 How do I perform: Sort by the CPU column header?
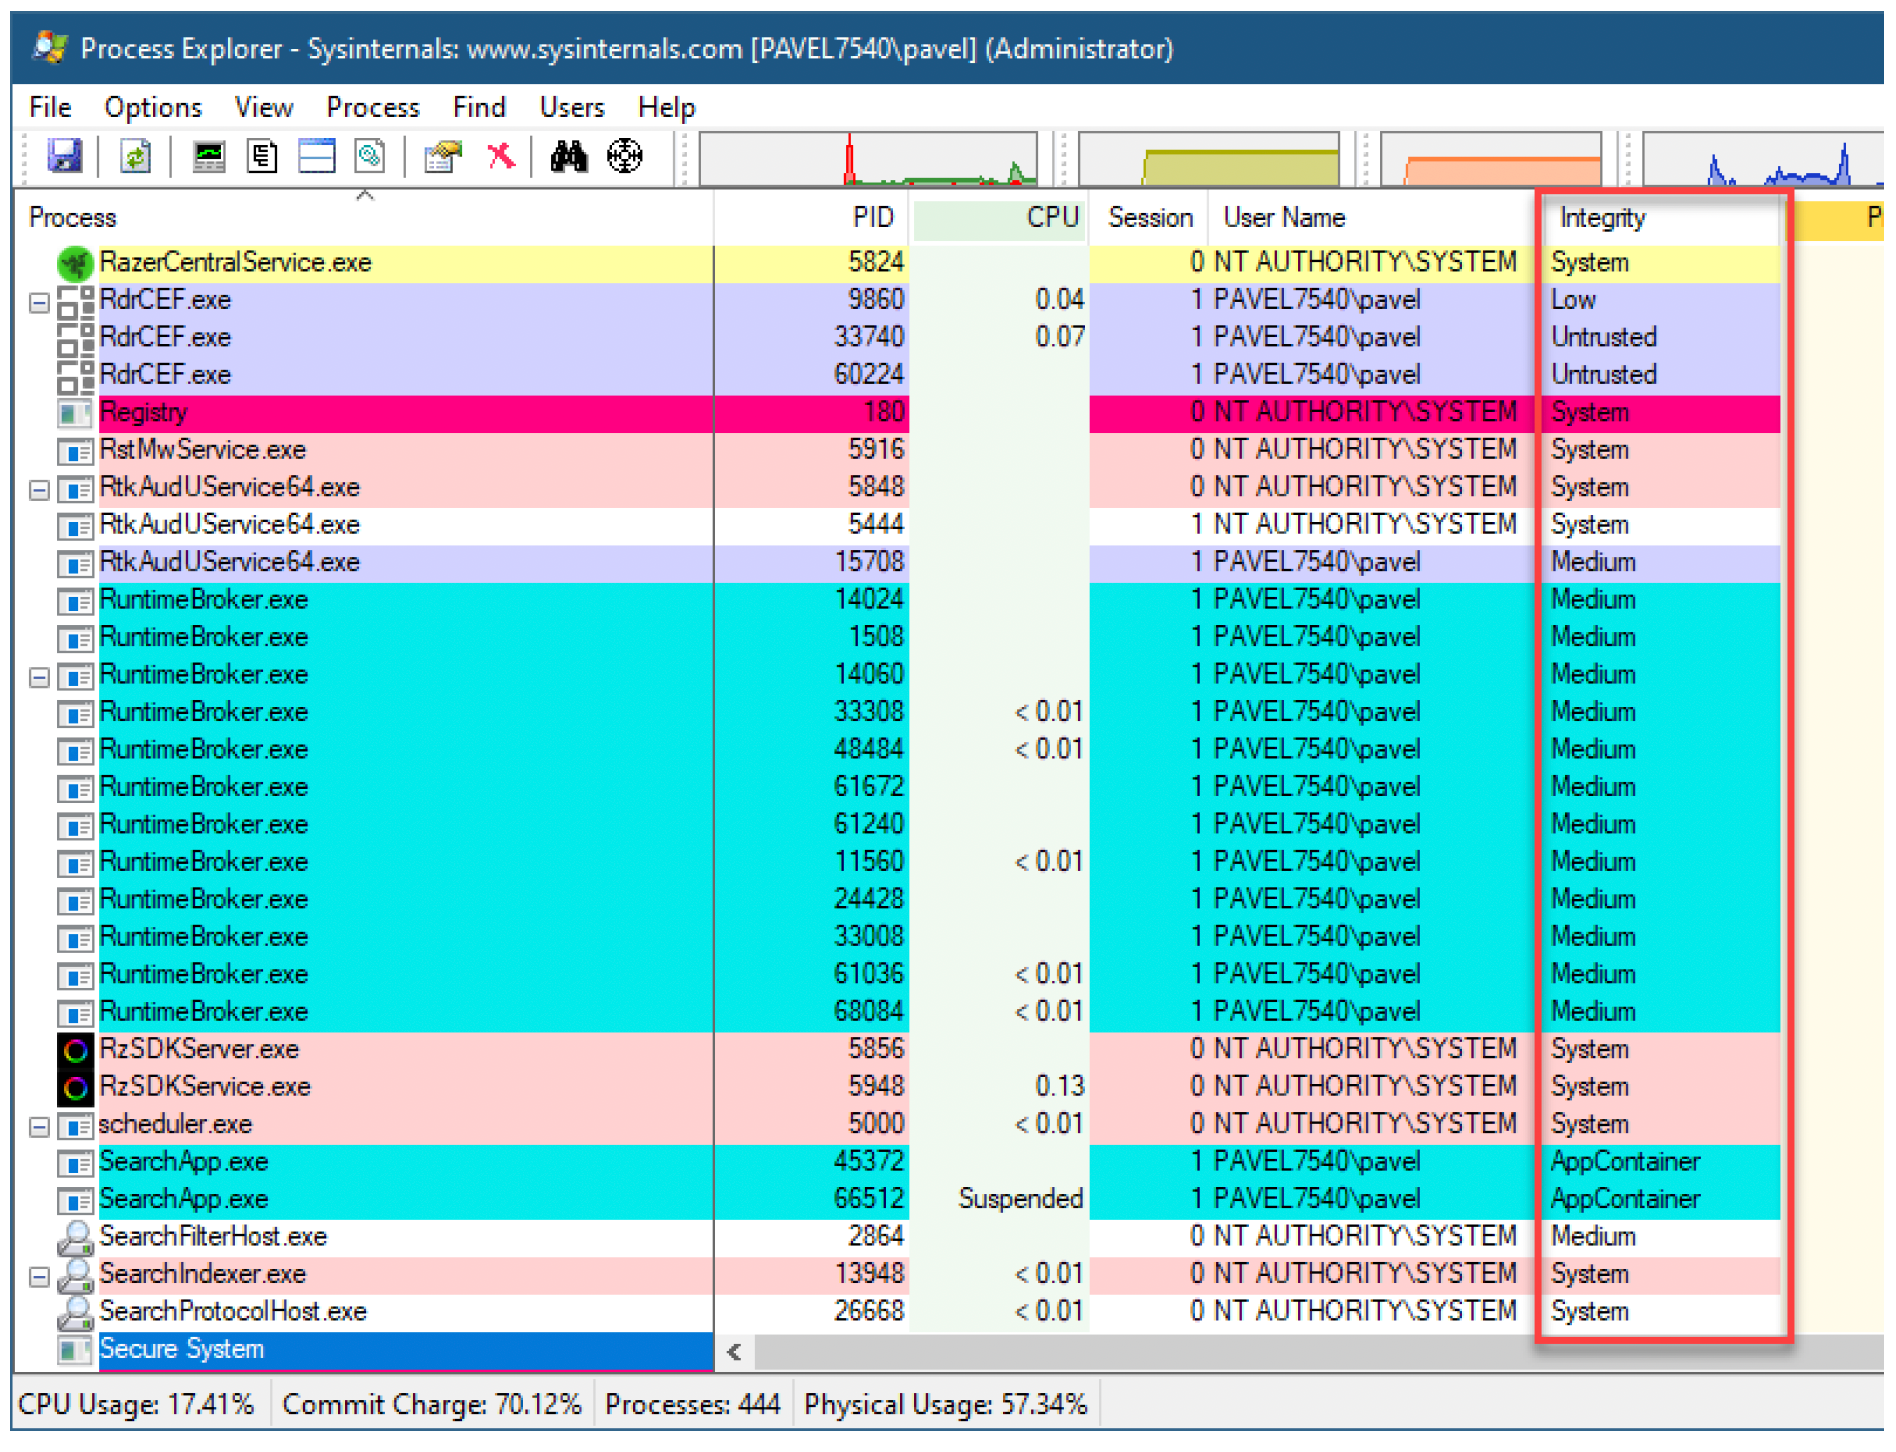pos(998,217)
